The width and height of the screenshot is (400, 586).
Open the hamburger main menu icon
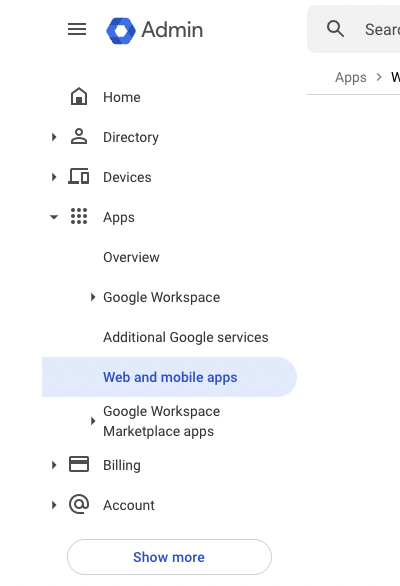click(77, 29)
